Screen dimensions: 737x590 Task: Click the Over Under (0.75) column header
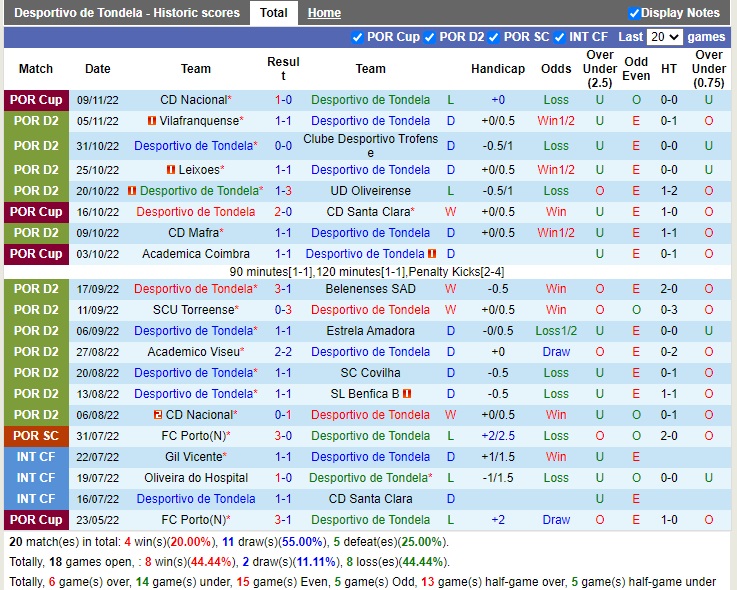click(x=709, y=69)
